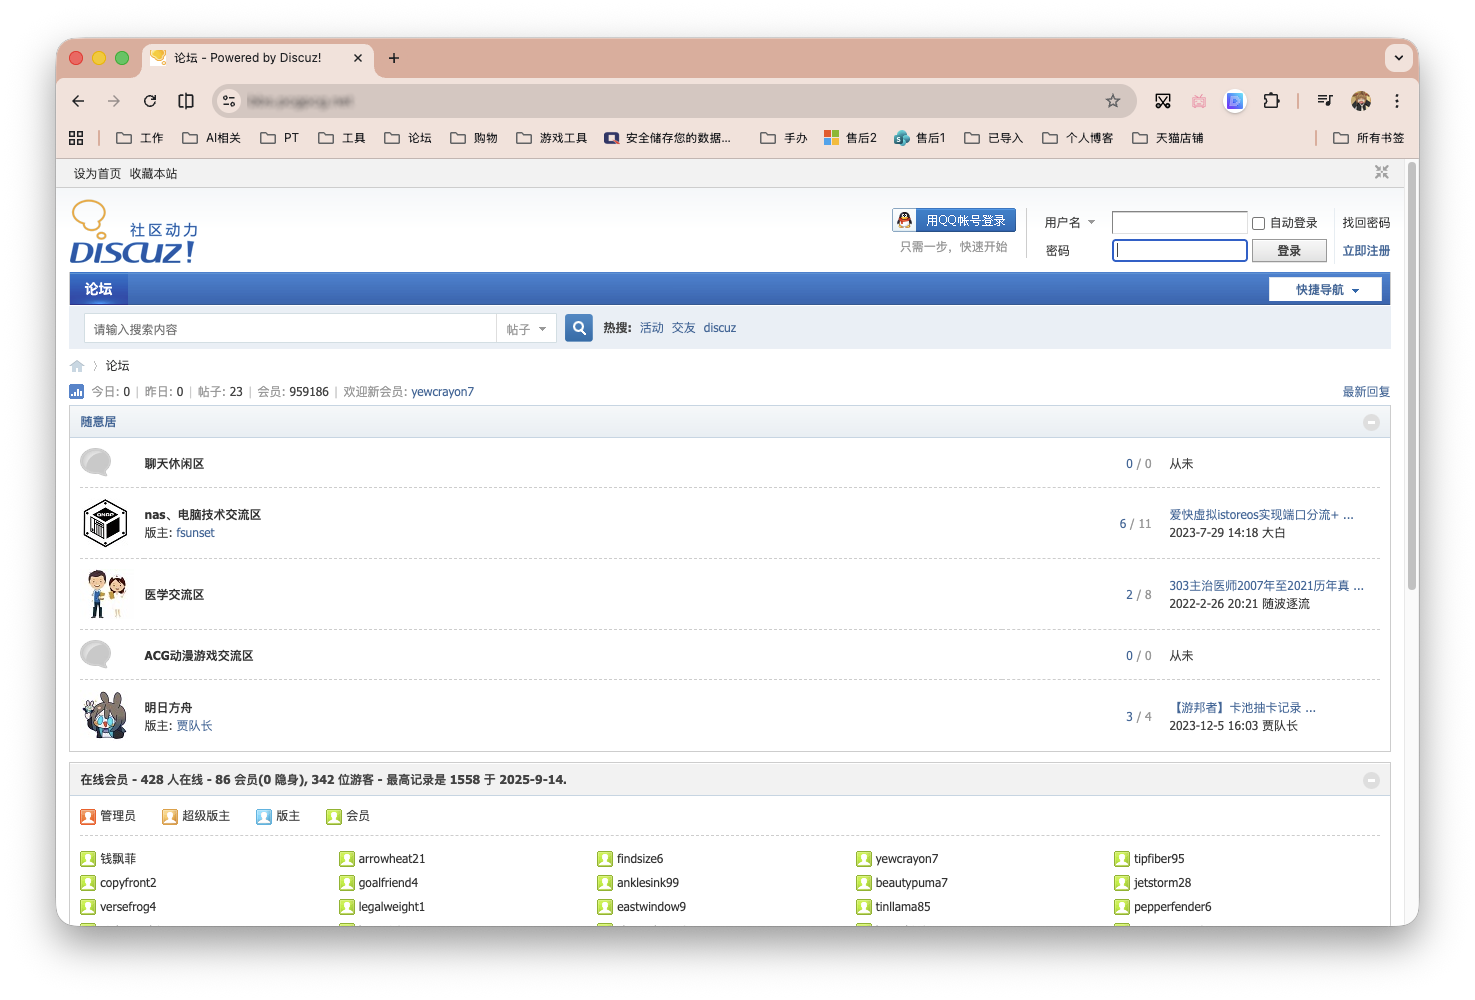This screenshot has height=1000, width=1475.
Task: Click the search content input field
Action: (x=290, y=329)
